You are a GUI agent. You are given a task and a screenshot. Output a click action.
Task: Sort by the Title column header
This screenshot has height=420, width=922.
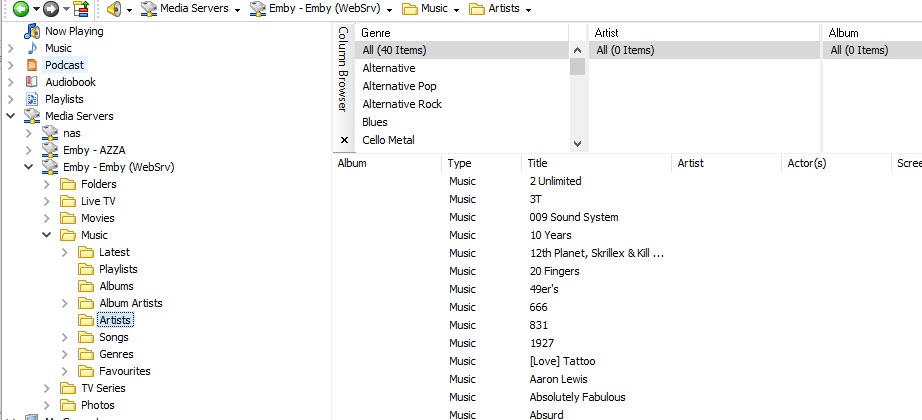pos(538,163)
